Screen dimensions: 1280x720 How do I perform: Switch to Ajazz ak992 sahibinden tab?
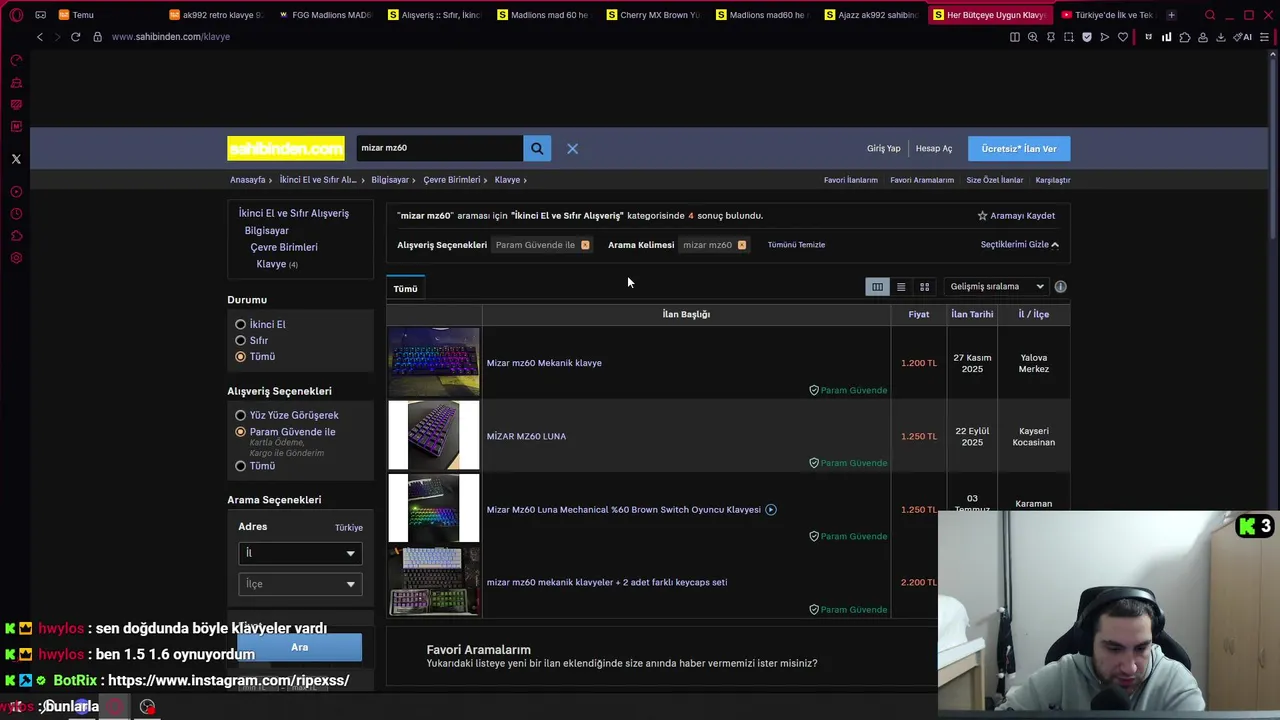870,15
